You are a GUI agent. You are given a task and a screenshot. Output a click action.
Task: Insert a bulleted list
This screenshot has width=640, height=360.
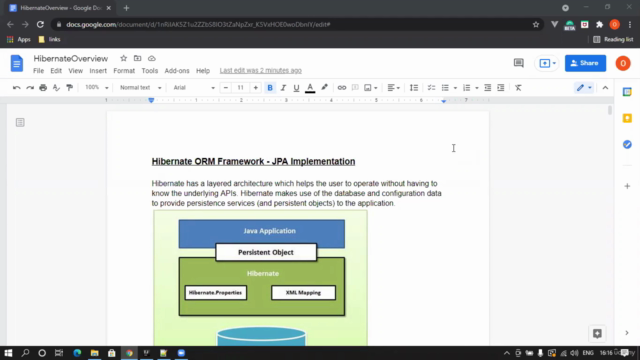(445, 88)
